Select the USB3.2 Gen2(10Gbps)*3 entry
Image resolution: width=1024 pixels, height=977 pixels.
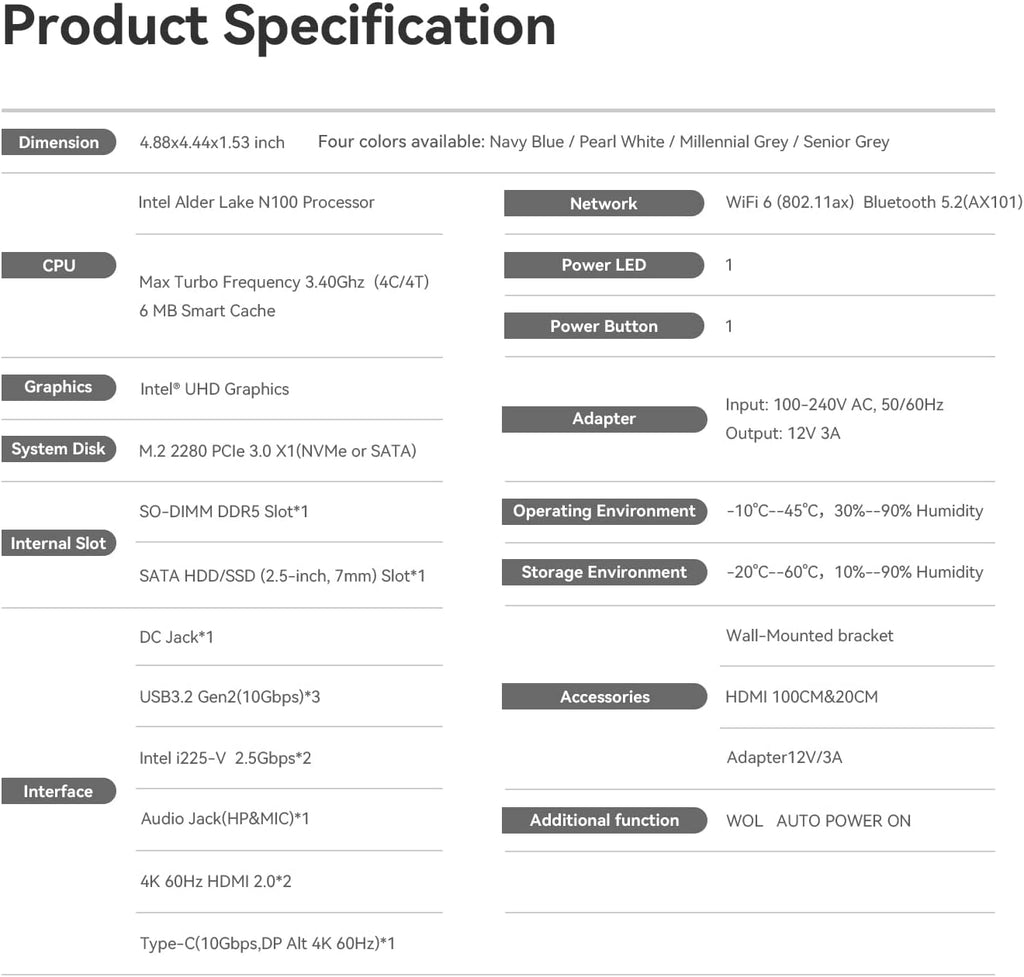pos(229,696)
